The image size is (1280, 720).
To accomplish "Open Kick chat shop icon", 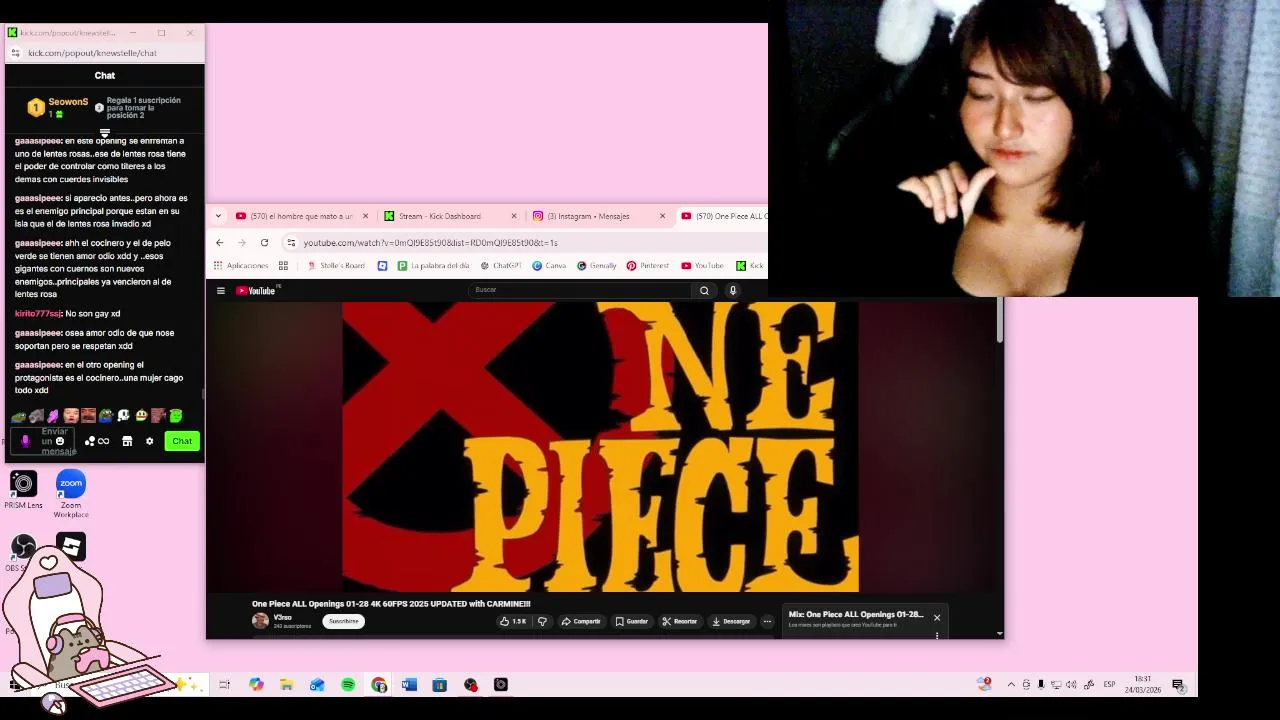I will pyautogui.click(x=127, y=441).
